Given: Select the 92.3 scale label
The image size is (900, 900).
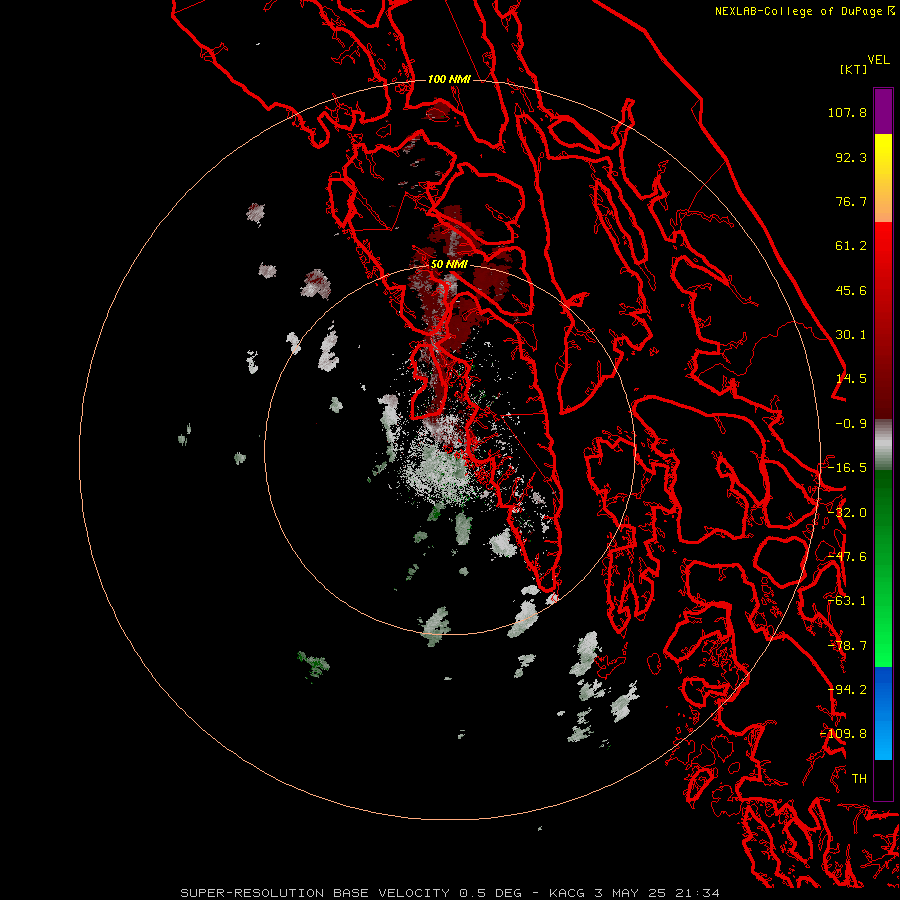Looking at the screenshot, I should tap(851, 157).
